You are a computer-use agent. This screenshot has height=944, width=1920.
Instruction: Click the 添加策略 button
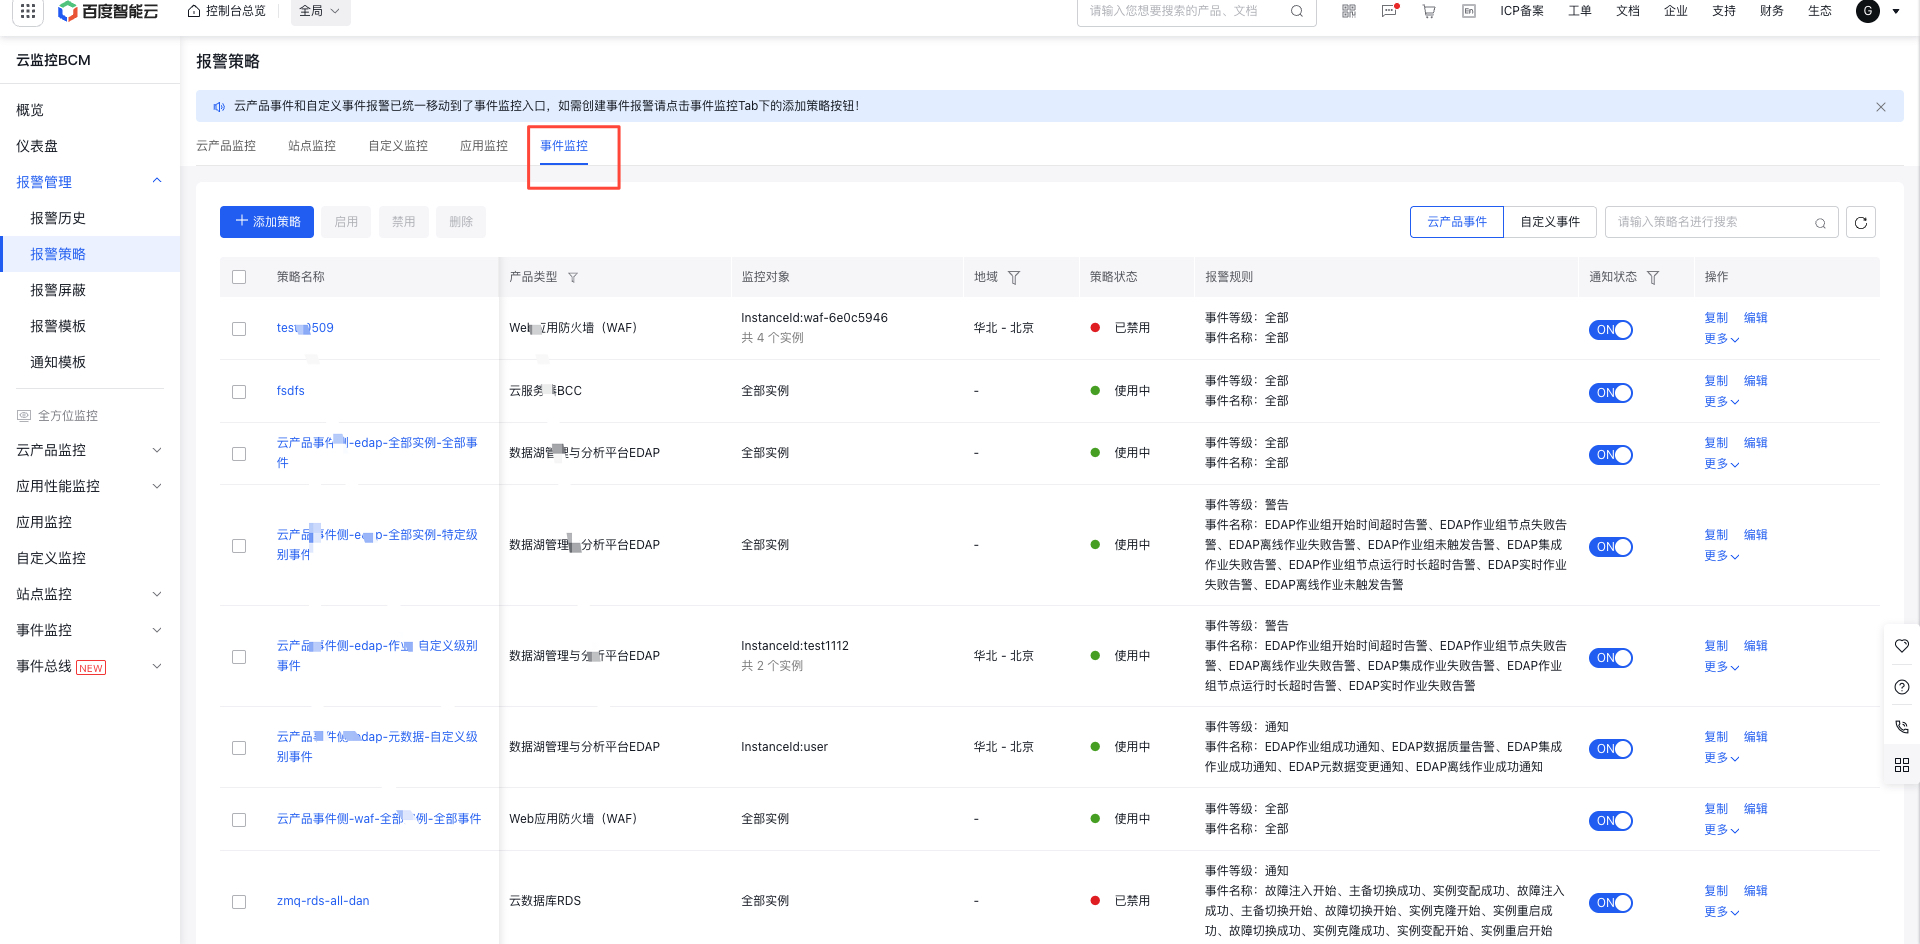click(267, 222)
